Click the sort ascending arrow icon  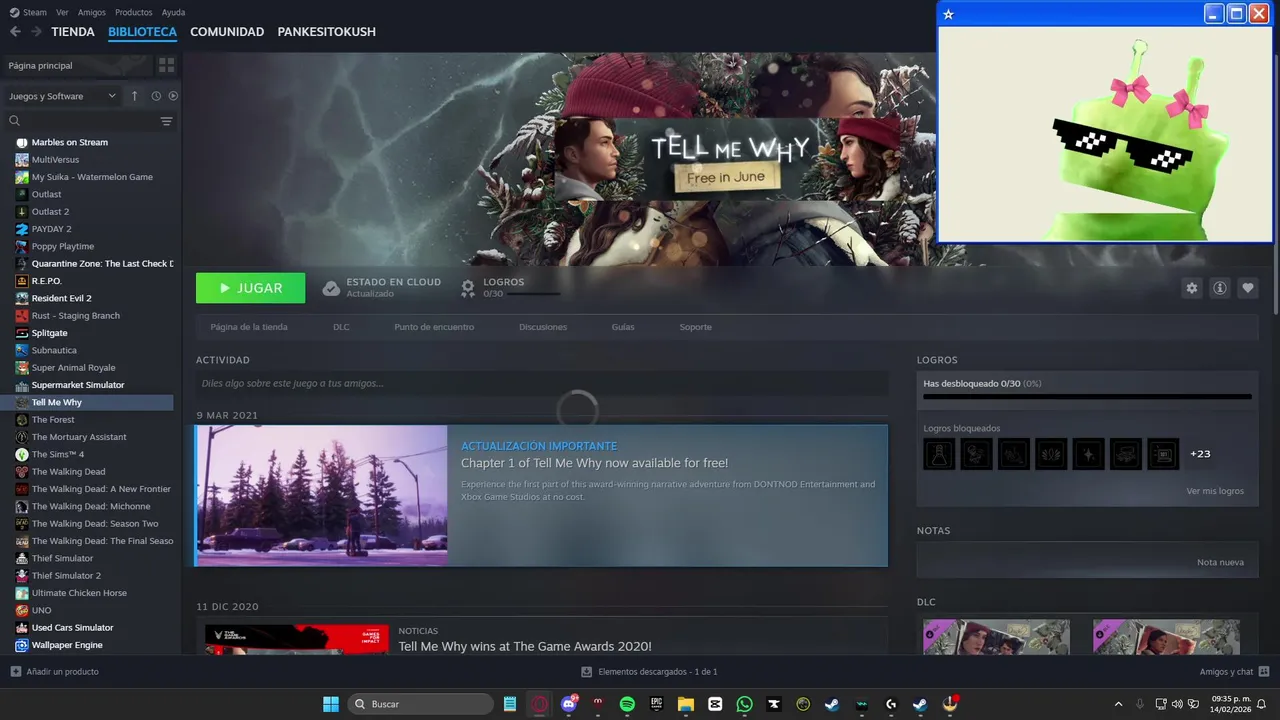[135, 96]
